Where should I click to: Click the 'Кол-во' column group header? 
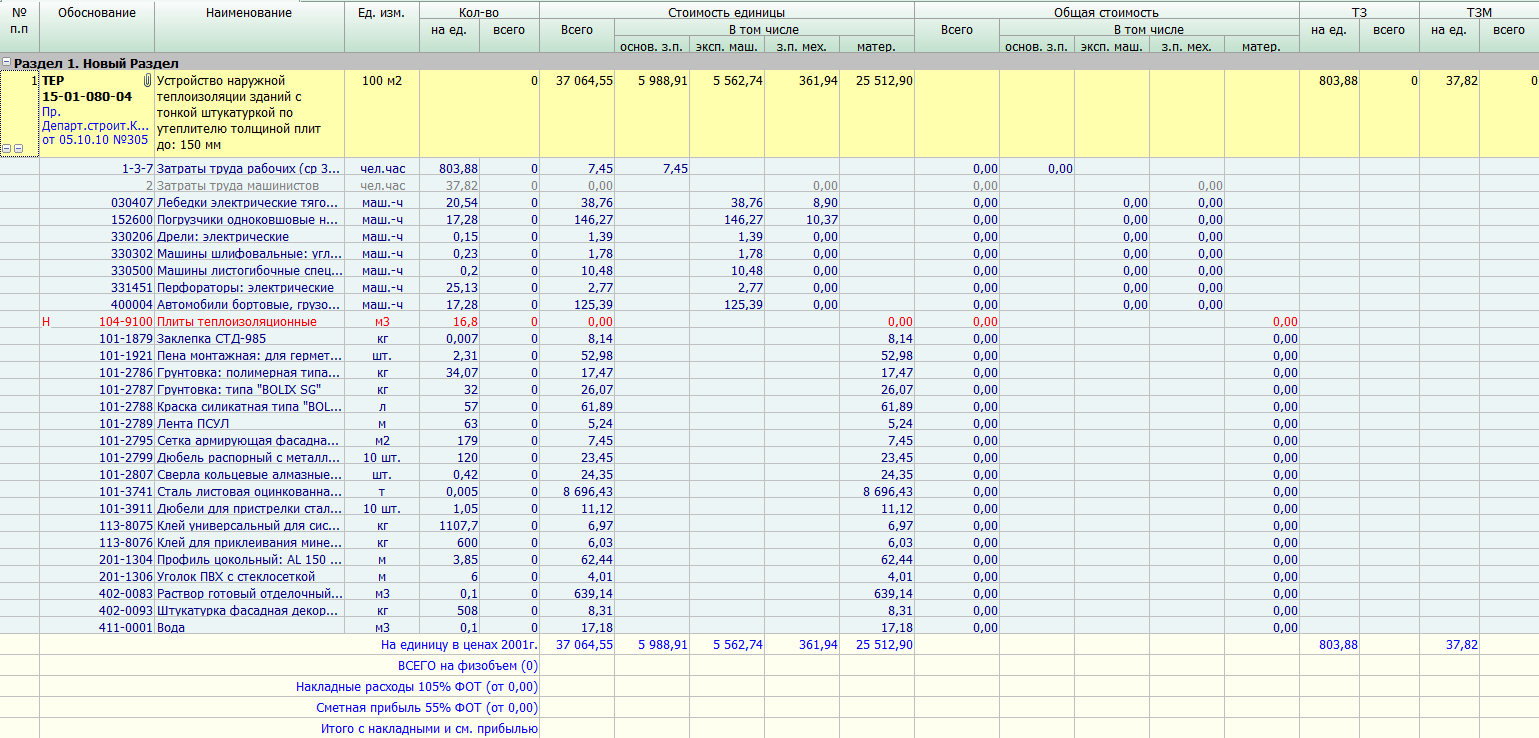tap(479, 13)
